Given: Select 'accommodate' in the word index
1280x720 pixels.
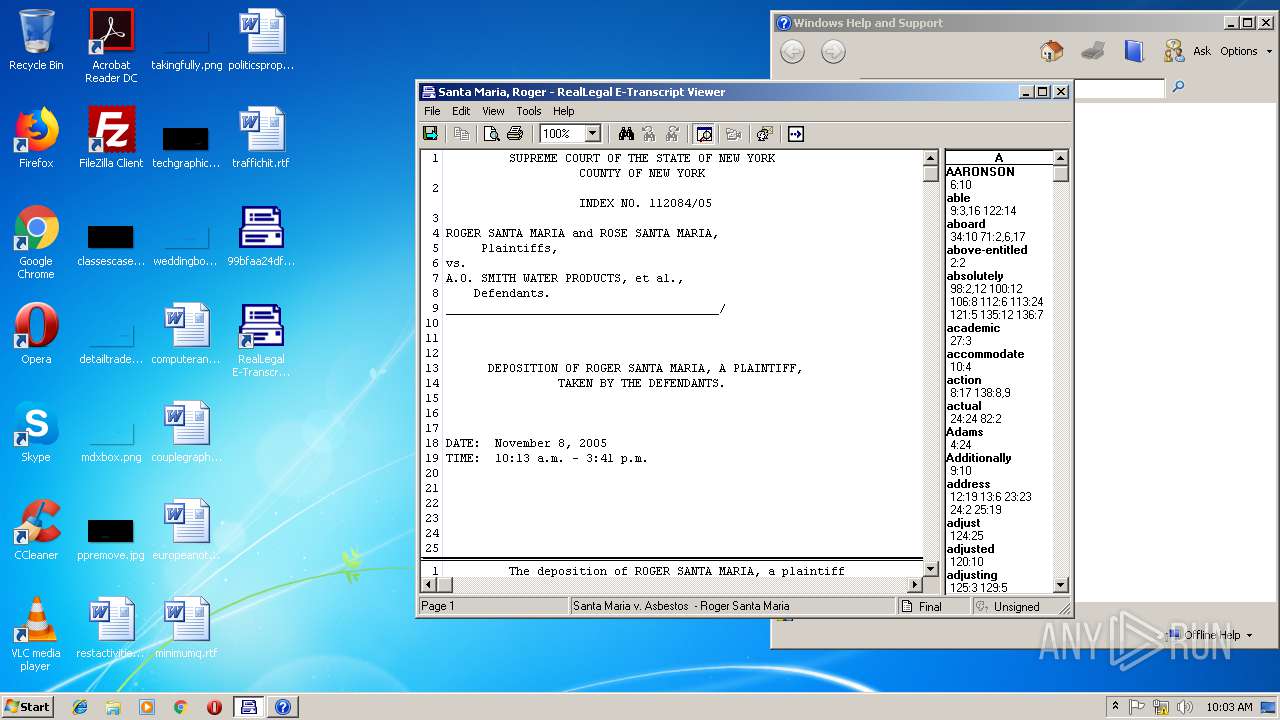Looking at the screenshot, I should pyautogui.click(x=985, y=354).
